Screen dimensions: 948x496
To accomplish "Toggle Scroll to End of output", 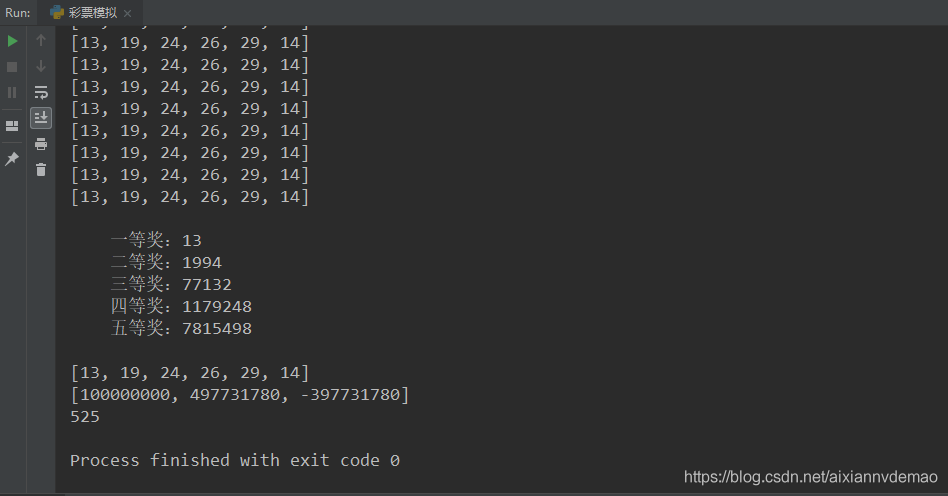I will click(x=41, y=118).
